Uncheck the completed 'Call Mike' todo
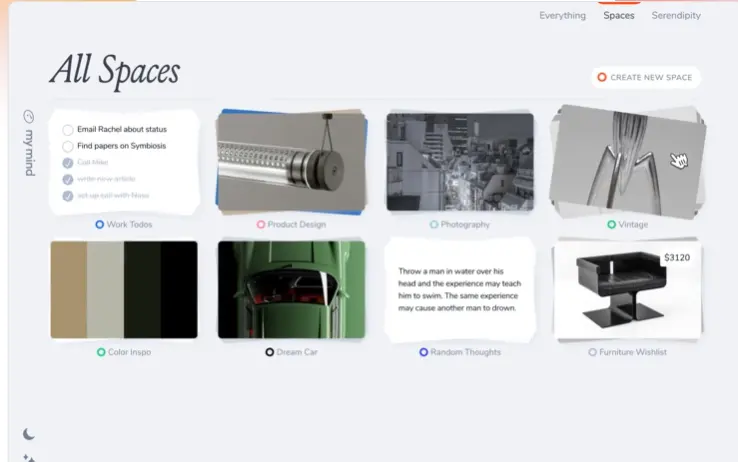This screenshot has width=738, height=462. point(68,163)
